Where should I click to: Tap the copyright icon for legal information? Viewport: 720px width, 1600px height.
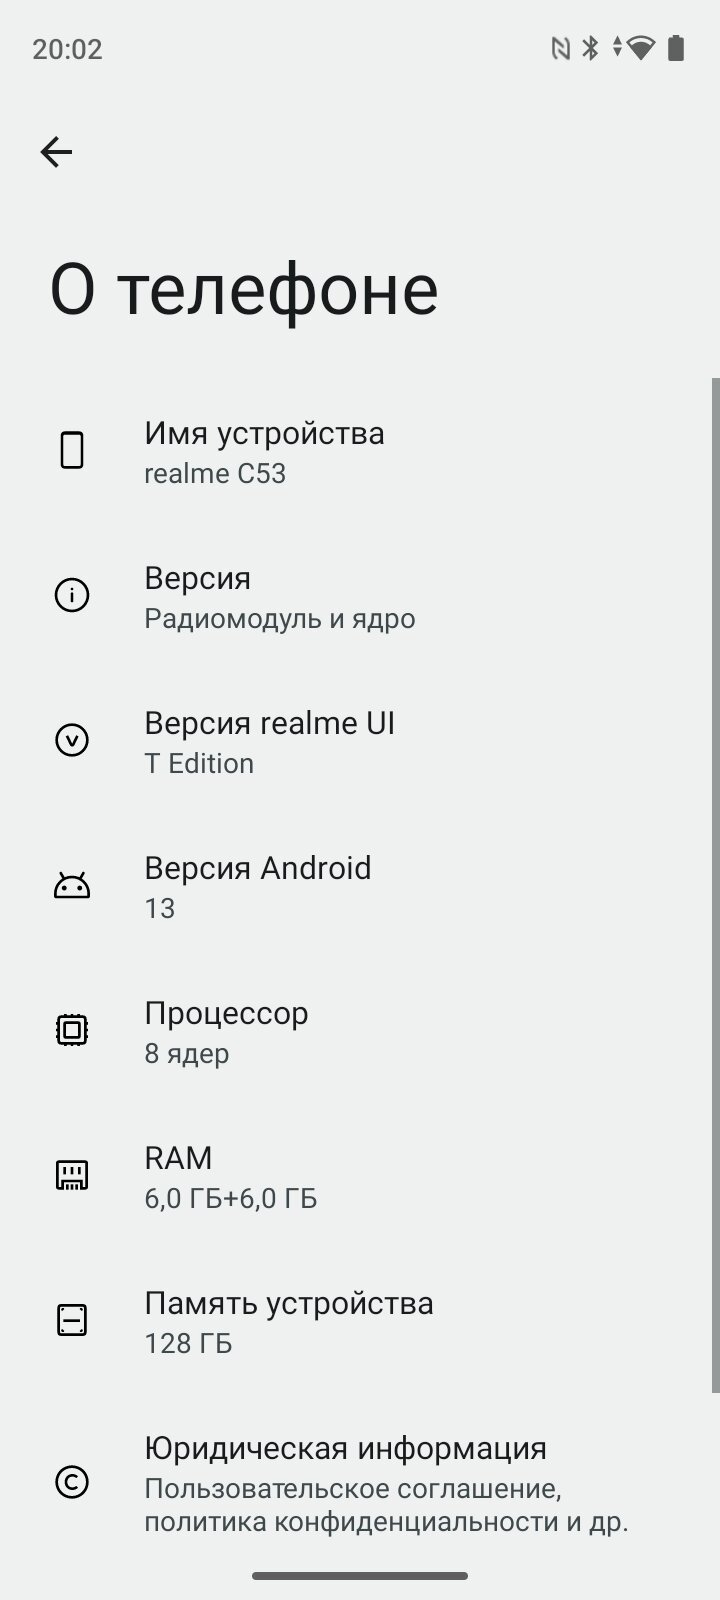tap(72, 1482)
